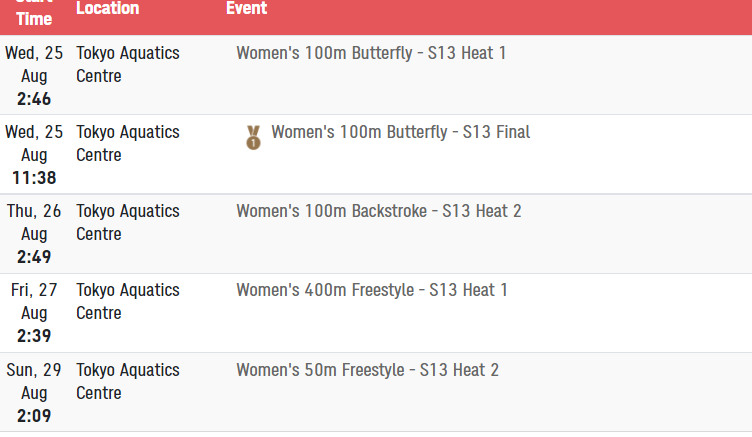Click the Fri, 27 Aug date
Screen dimensions: 752x437
tap(34, 301)
